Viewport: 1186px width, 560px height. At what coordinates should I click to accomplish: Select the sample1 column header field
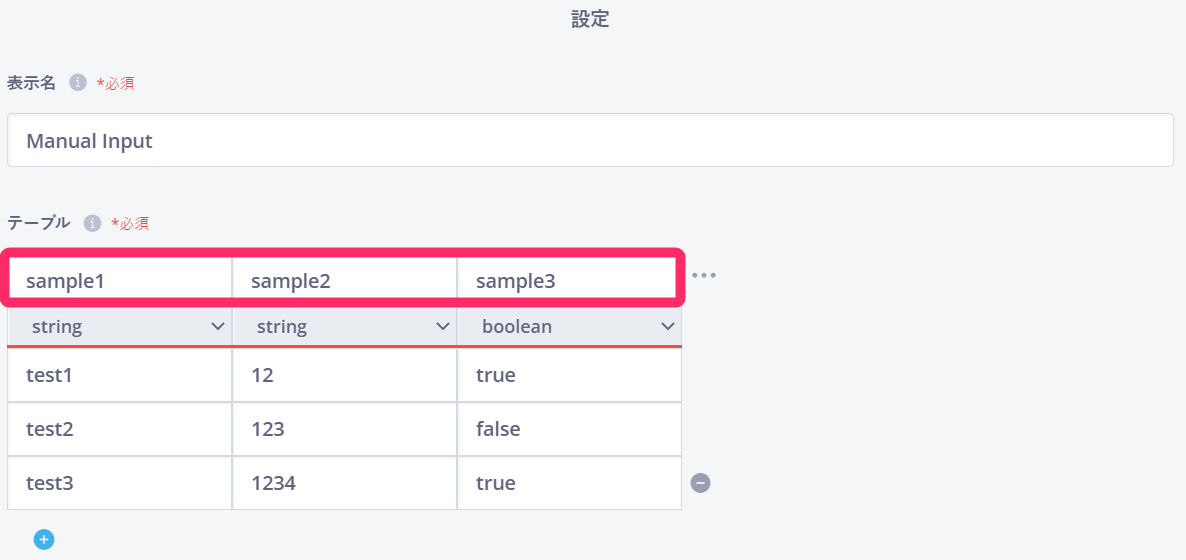point(121,282)
